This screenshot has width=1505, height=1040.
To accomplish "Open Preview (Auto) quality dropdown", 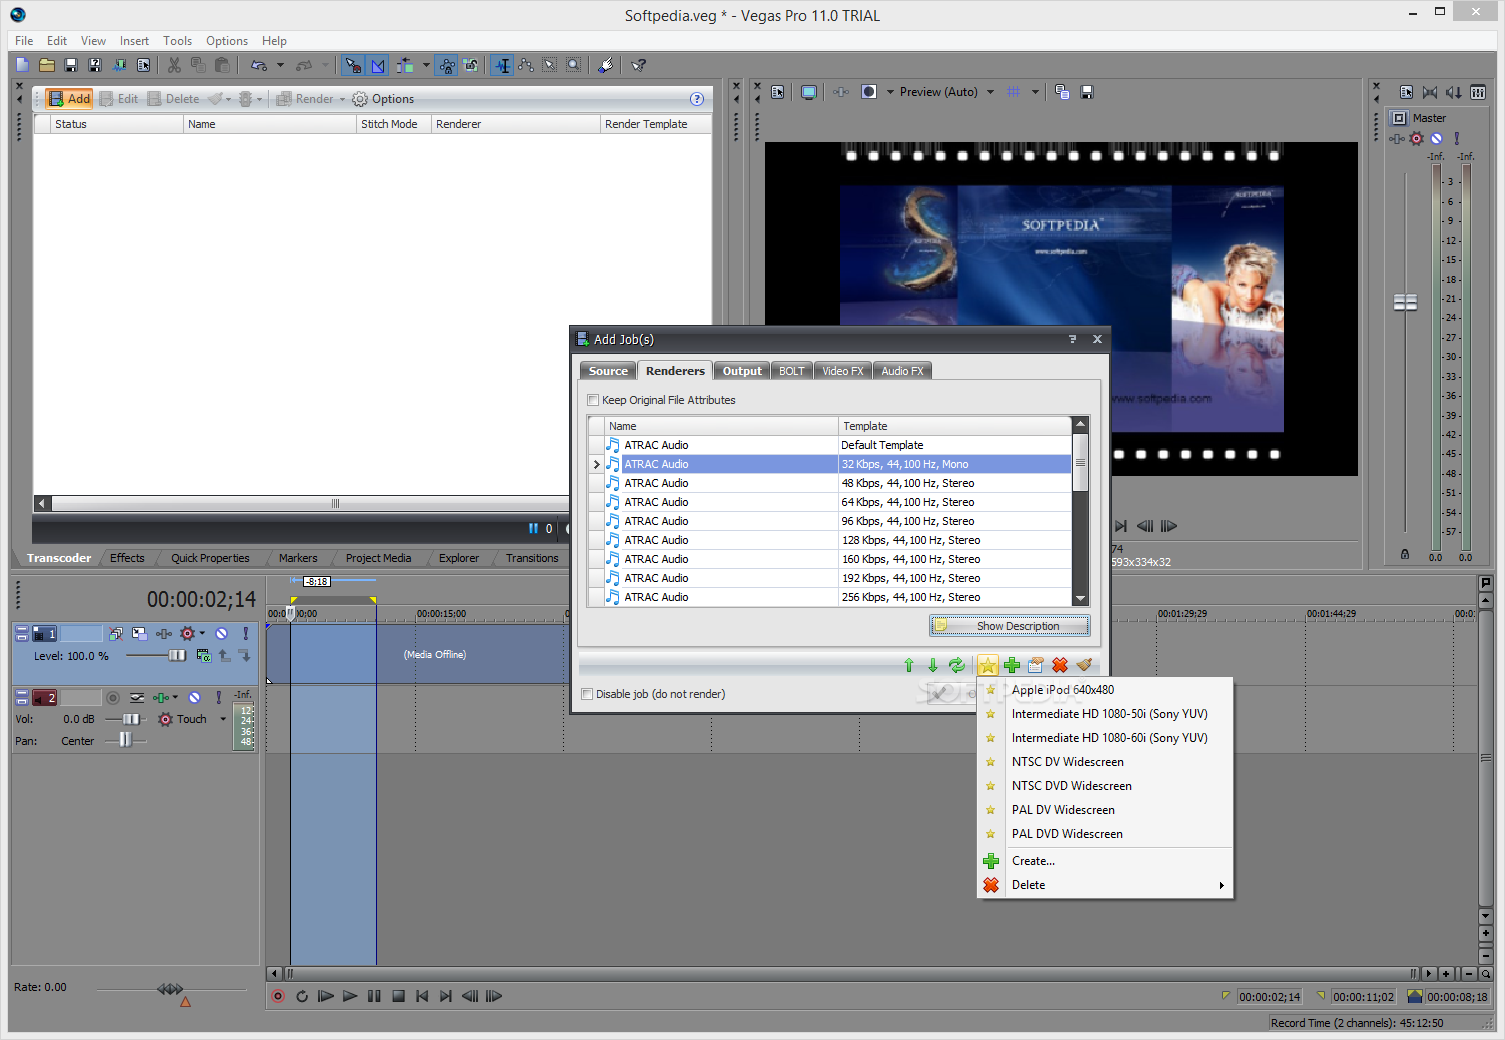I will coord(991,92).
